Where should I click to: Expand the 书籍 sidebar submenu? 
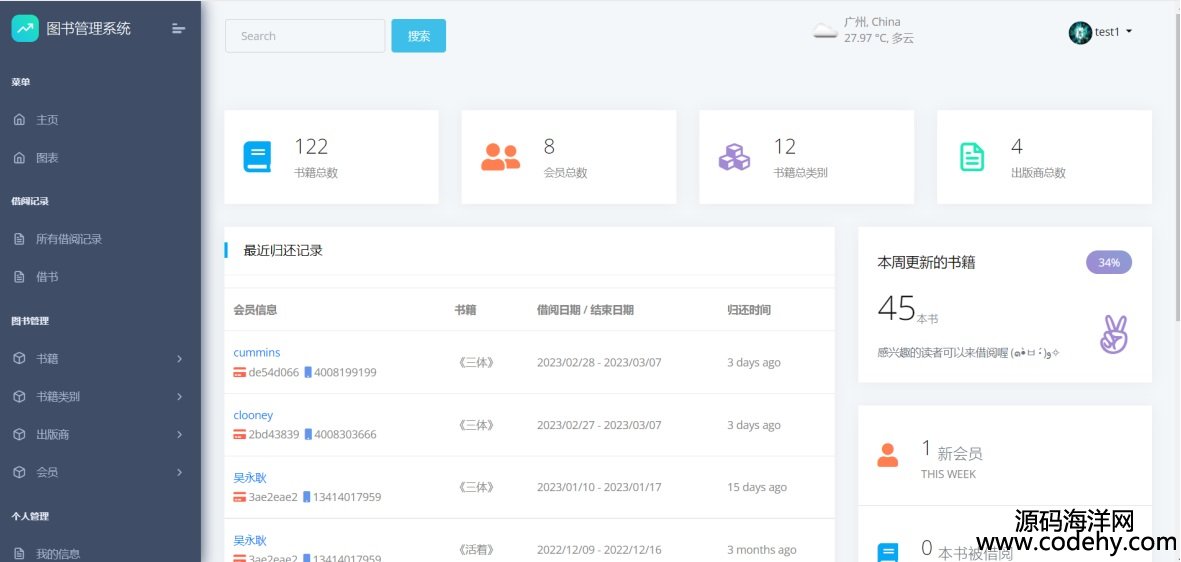pyautogui.click(x=179, y=358)
